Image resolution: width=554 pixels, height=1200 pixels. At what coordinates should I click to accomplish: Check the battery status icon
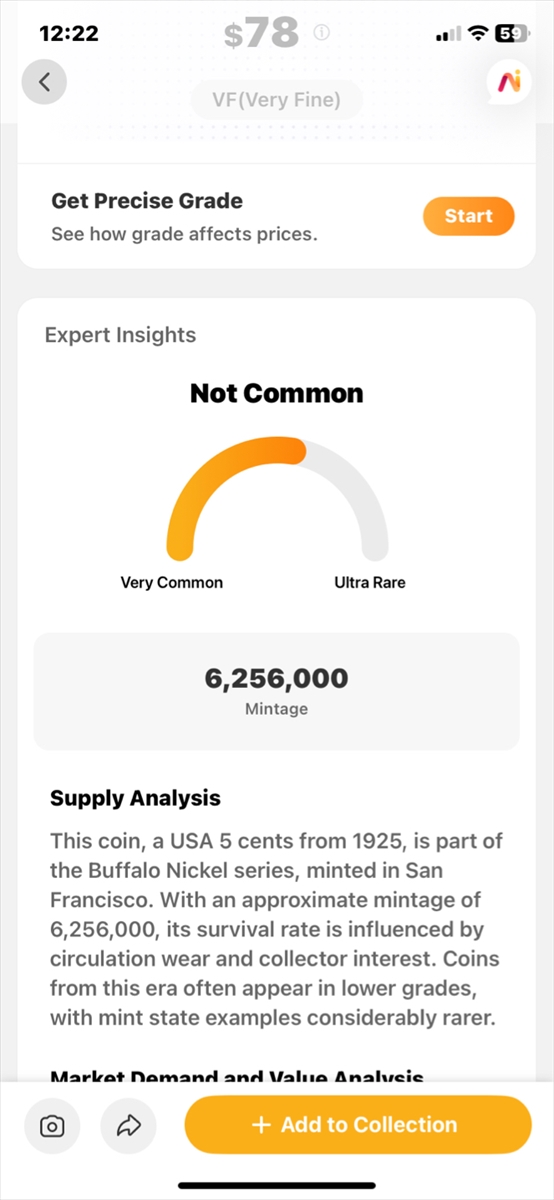coord(511,33)
